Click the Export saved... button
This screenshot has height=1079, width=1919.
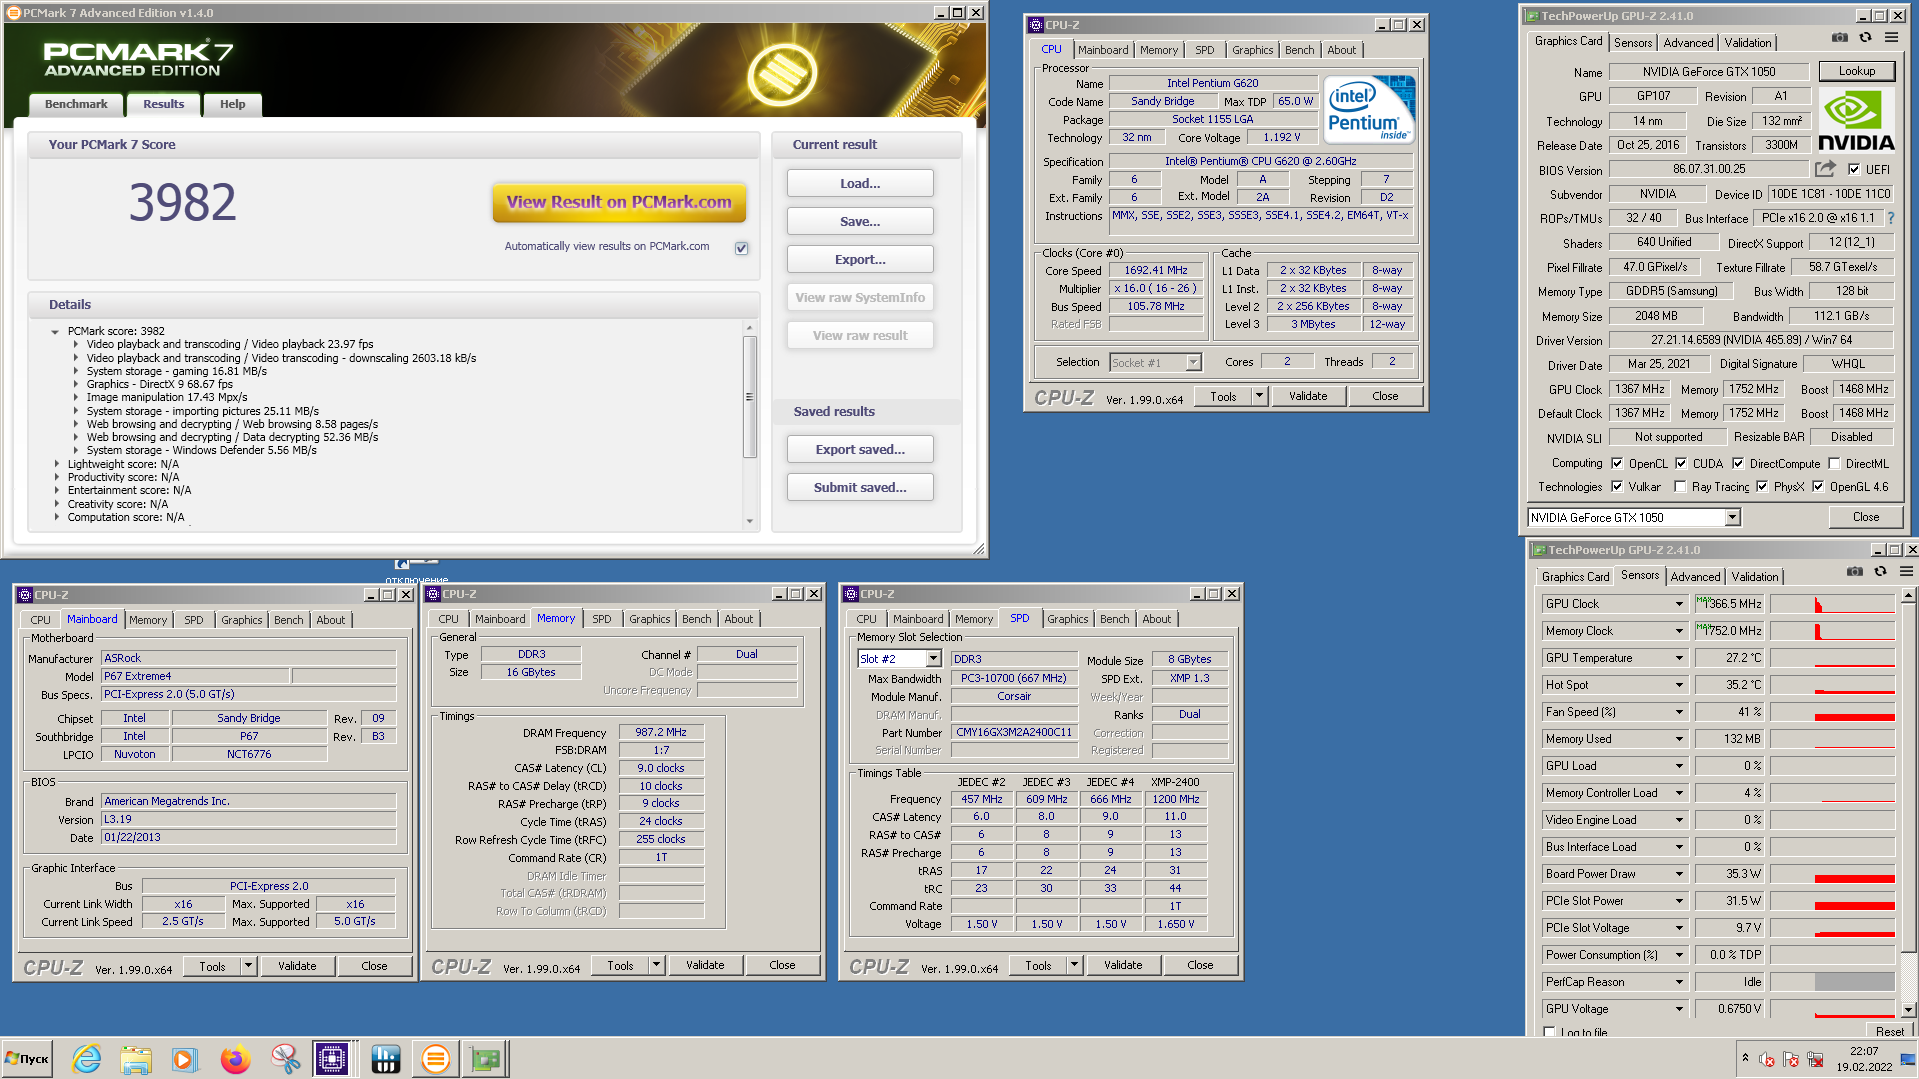[860, 449]
